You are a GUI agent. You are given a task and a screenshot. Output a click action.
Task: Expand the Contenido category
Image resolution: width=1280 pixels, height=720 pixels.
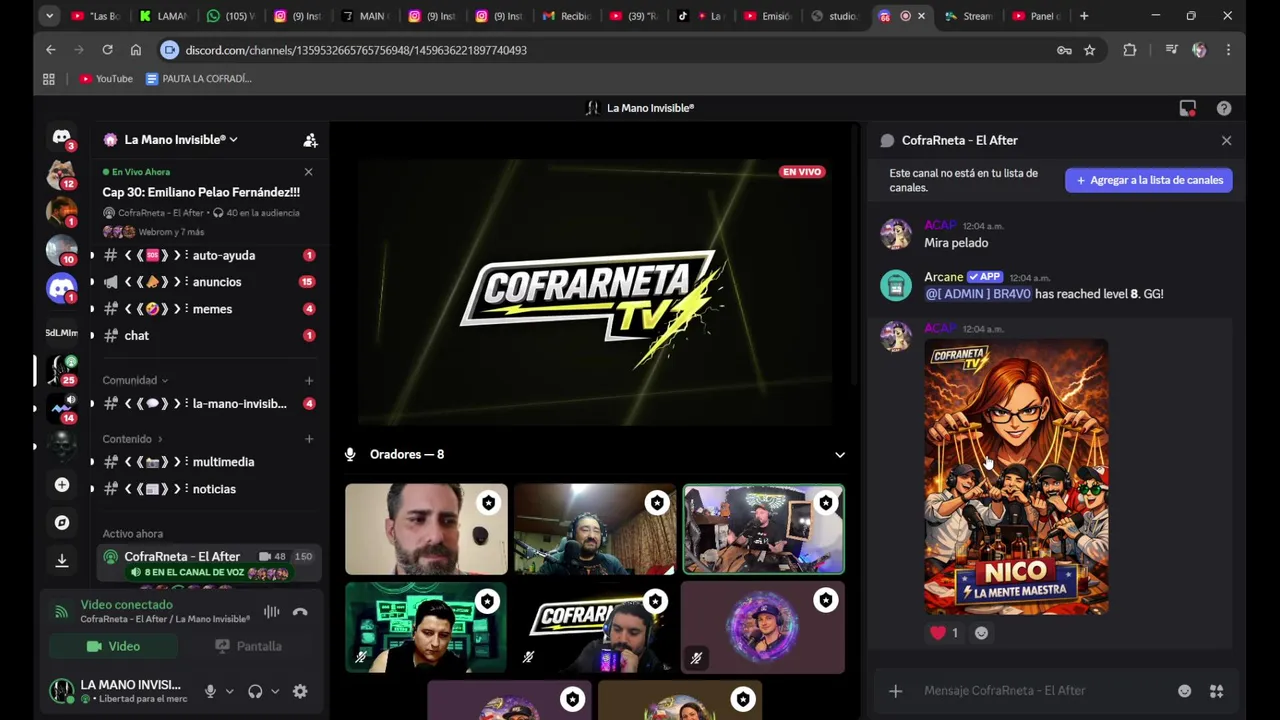coord(132,439)
